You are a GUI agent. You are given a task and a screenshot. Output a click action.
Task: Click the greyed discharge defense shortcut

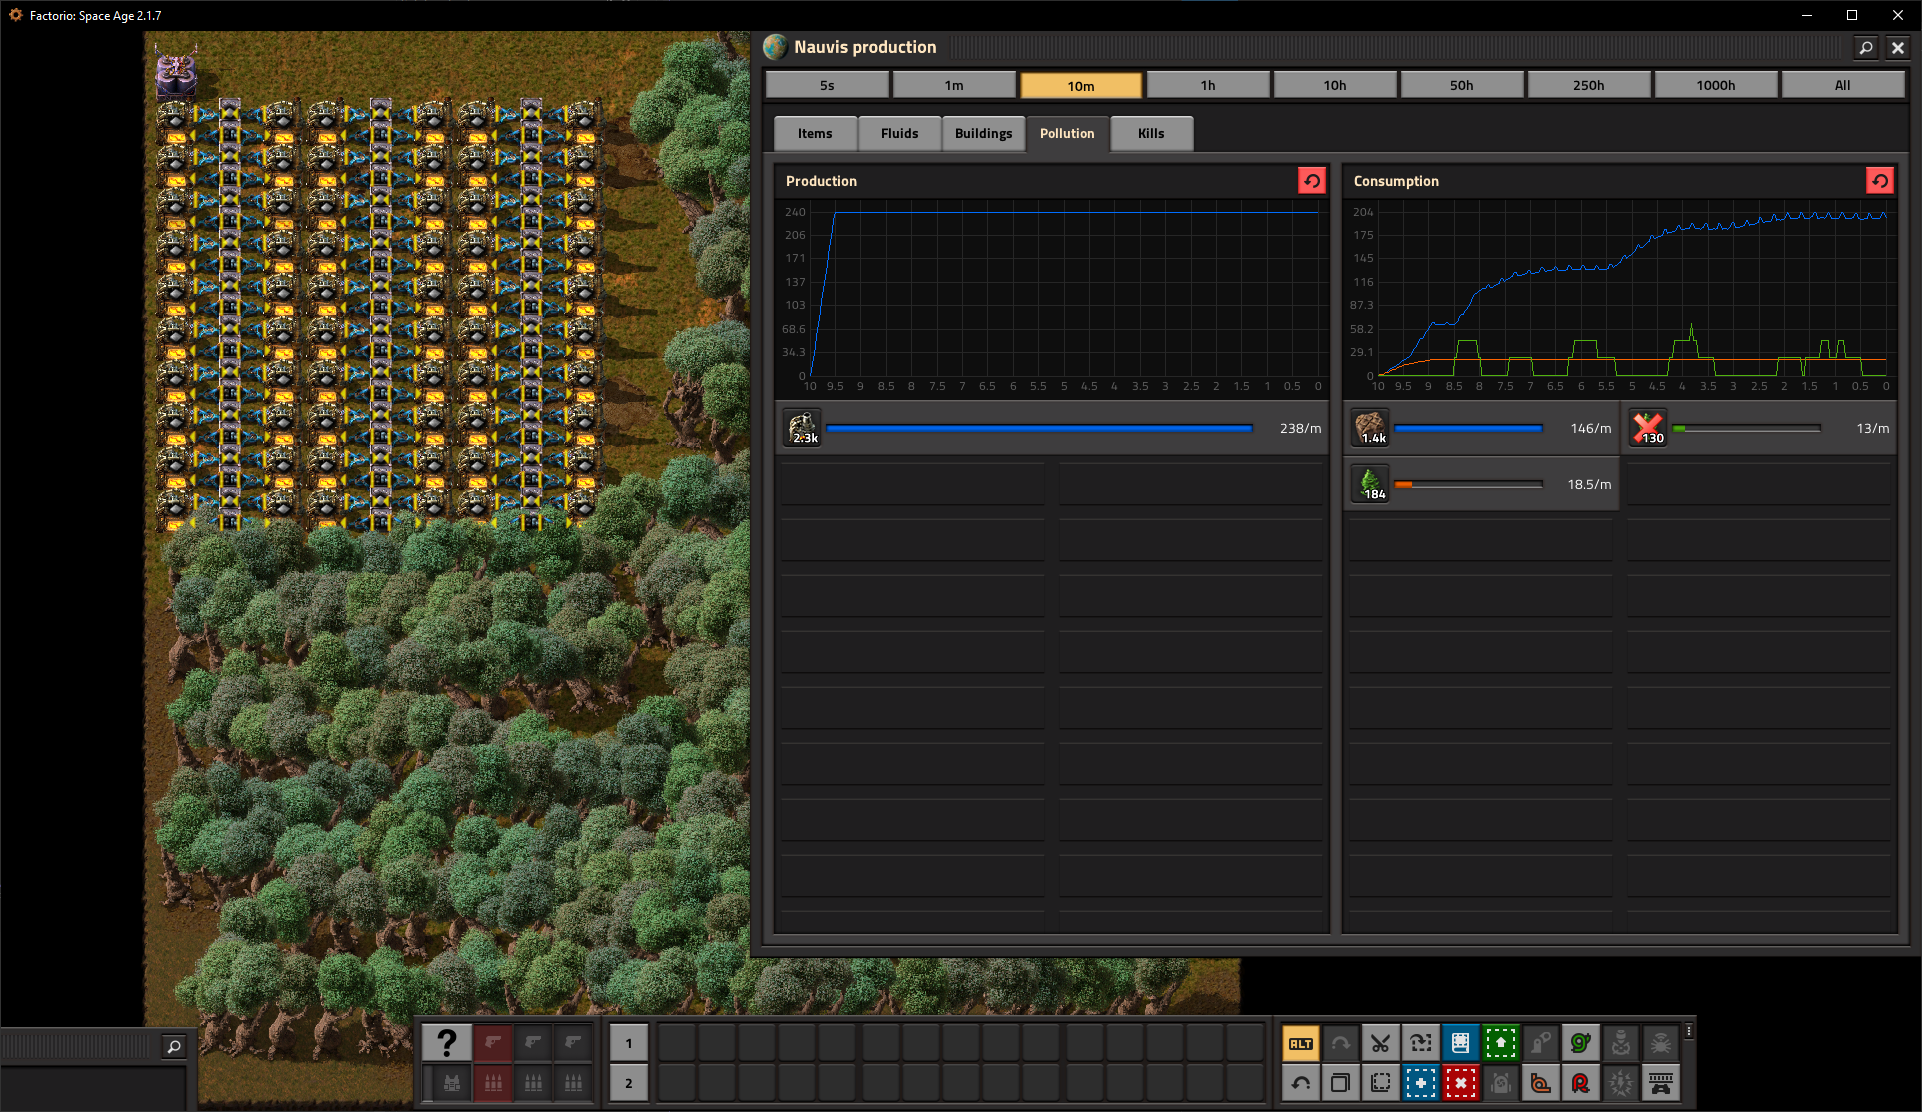click(x=1620, y=1083)
